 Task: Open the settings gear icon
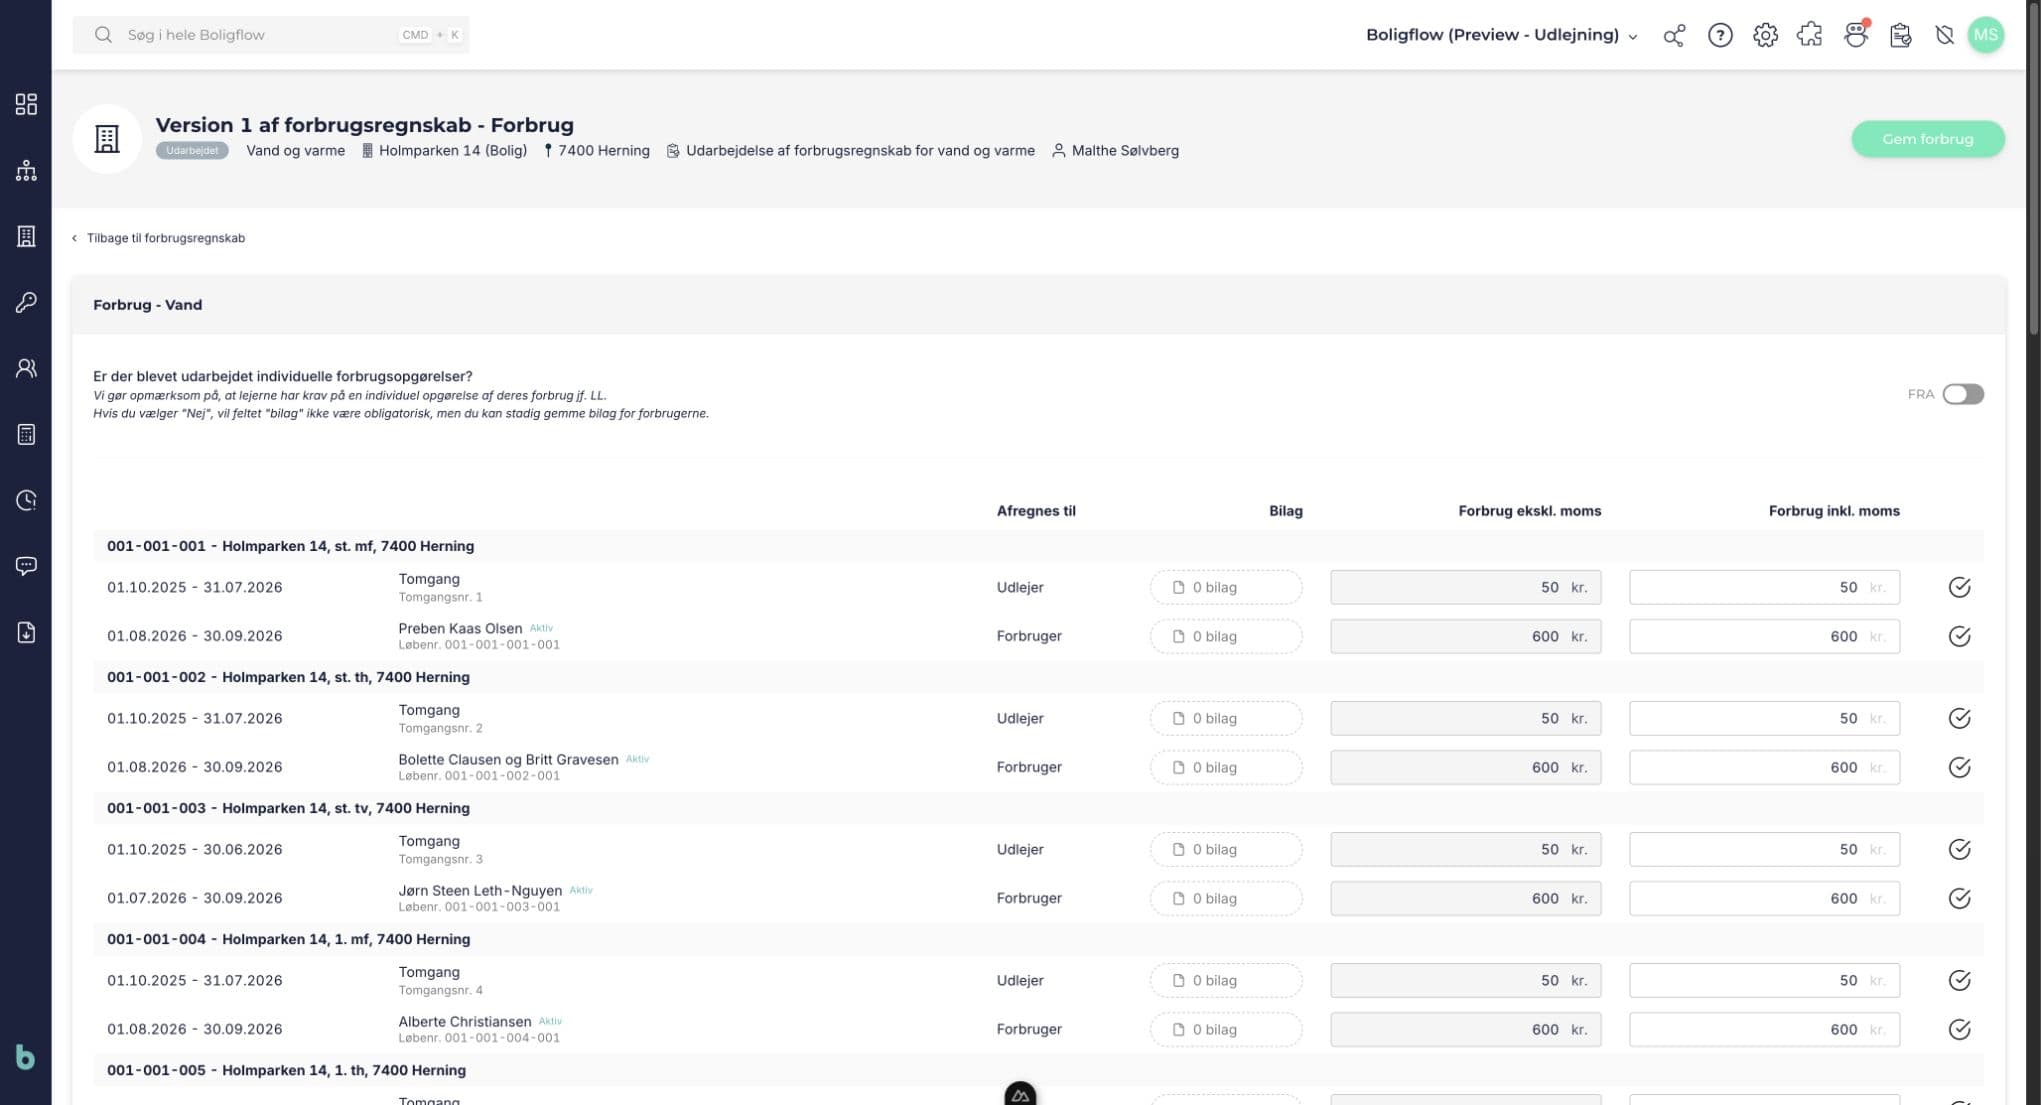pyautogui.click(x=1765, y=35)
